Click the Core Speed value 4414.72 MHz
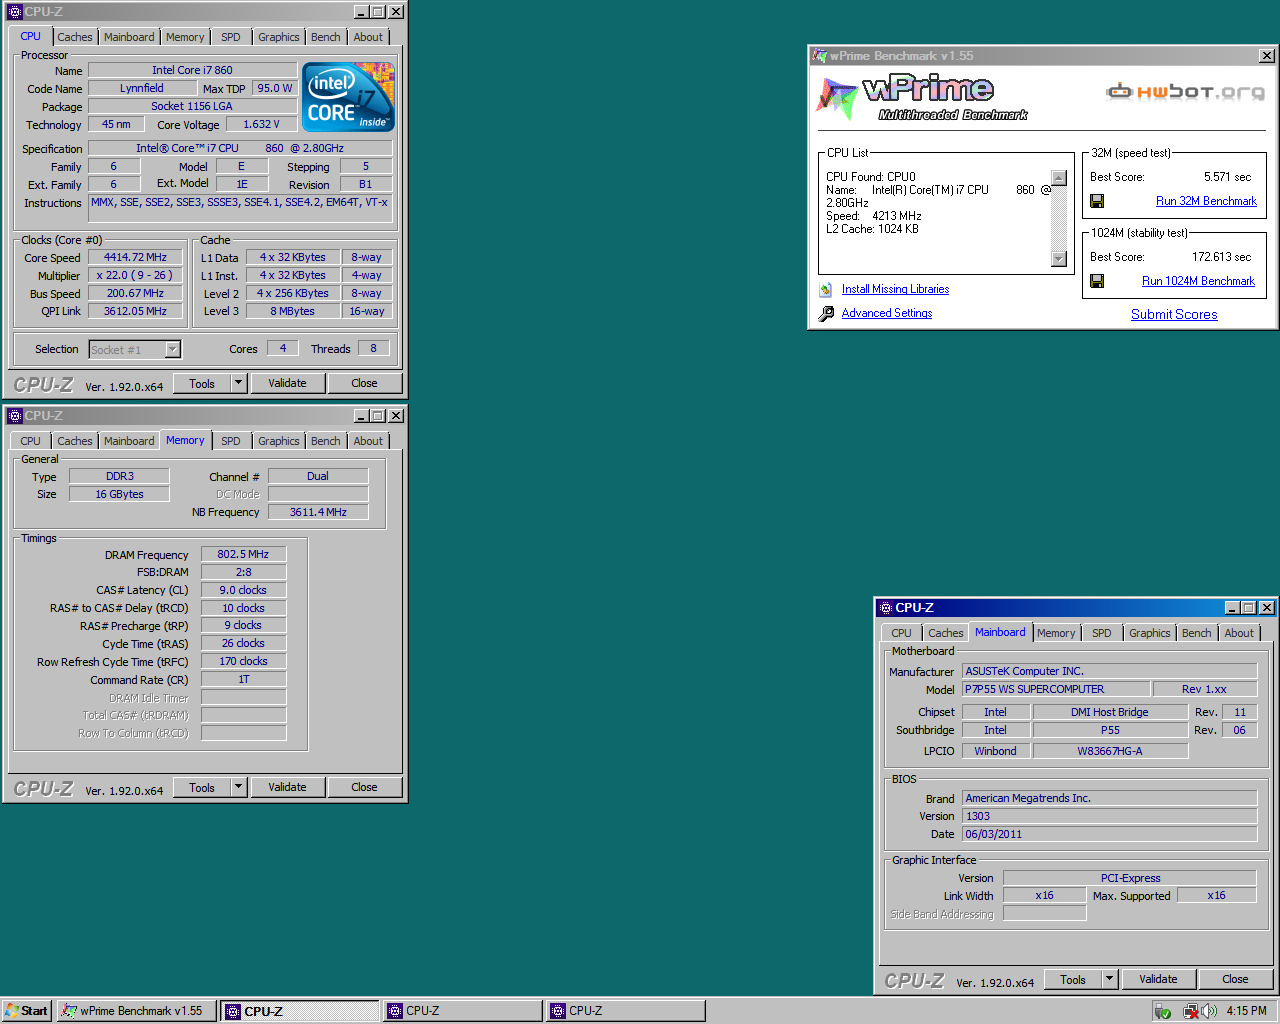The width and height of the screenshot is (1280, 1024). [x=135, y=257]
